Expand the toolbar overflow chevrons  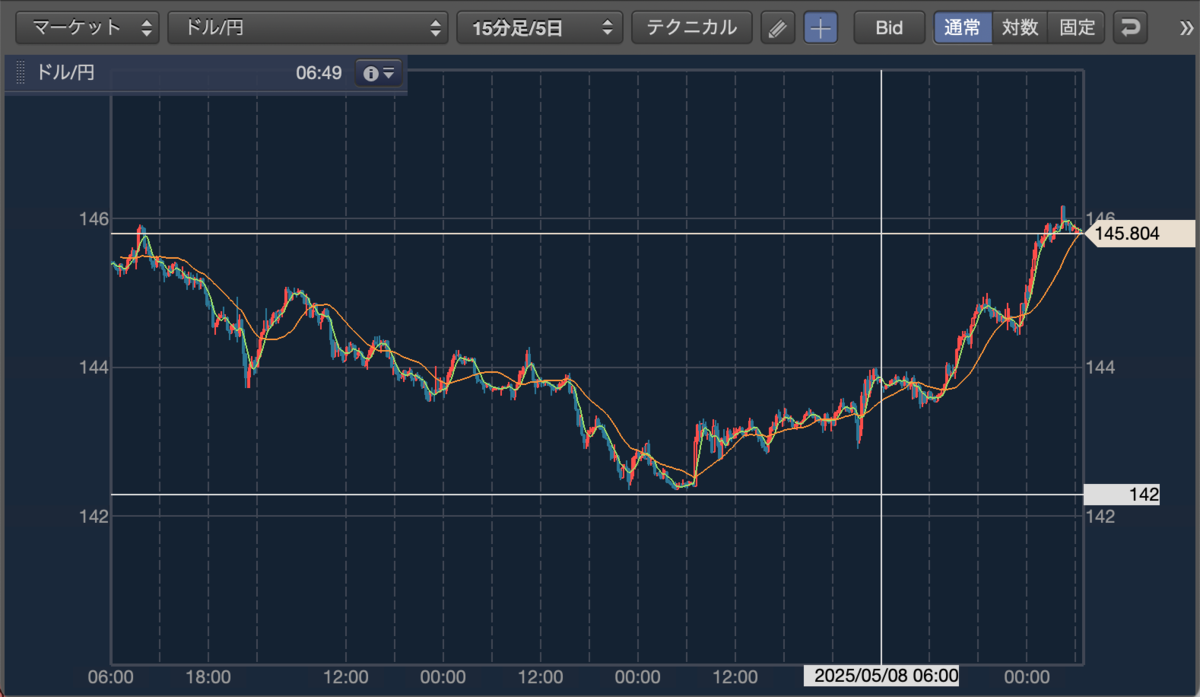1186,28
